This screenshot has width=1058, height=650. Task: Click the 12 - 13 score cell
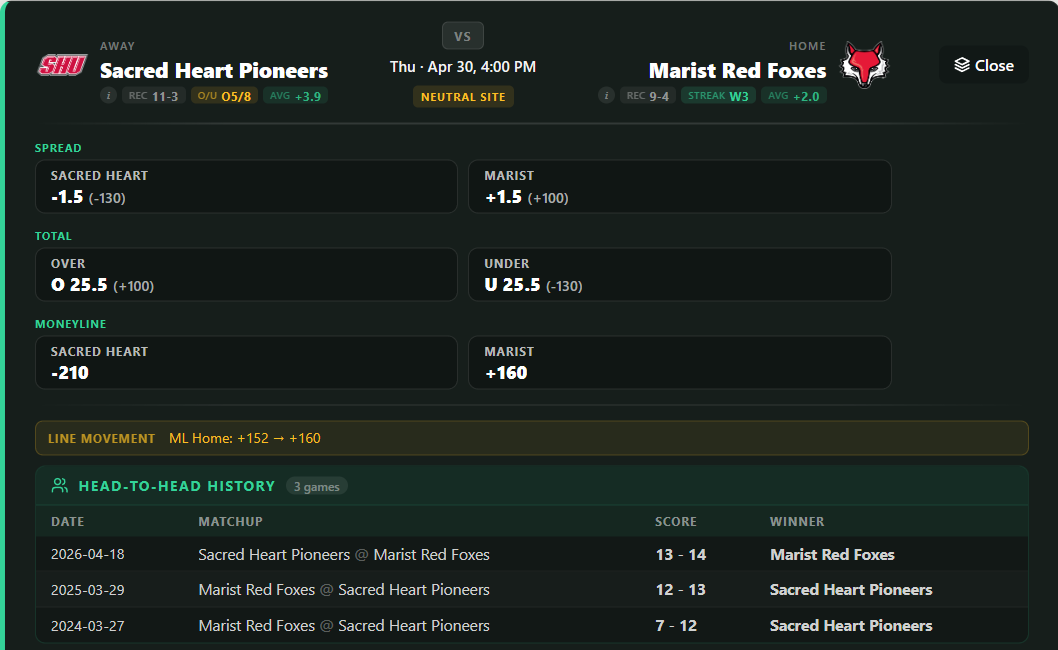click(x=681, y=589)
